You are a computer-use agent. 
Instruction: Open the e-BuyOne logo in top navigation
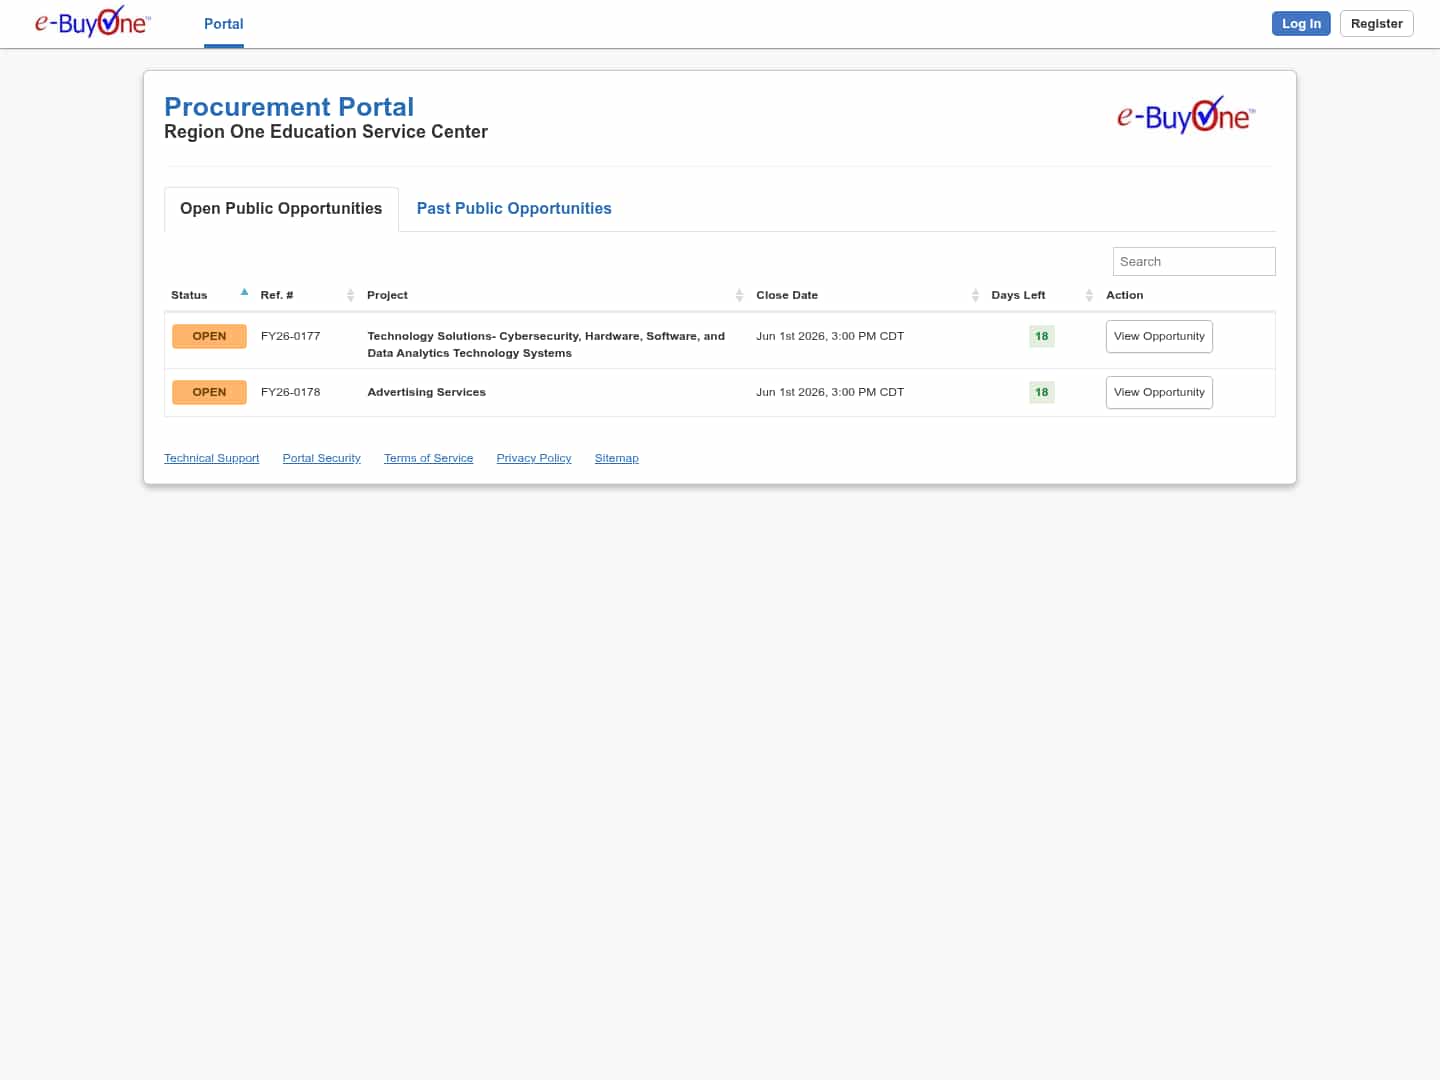pos(92,22)
